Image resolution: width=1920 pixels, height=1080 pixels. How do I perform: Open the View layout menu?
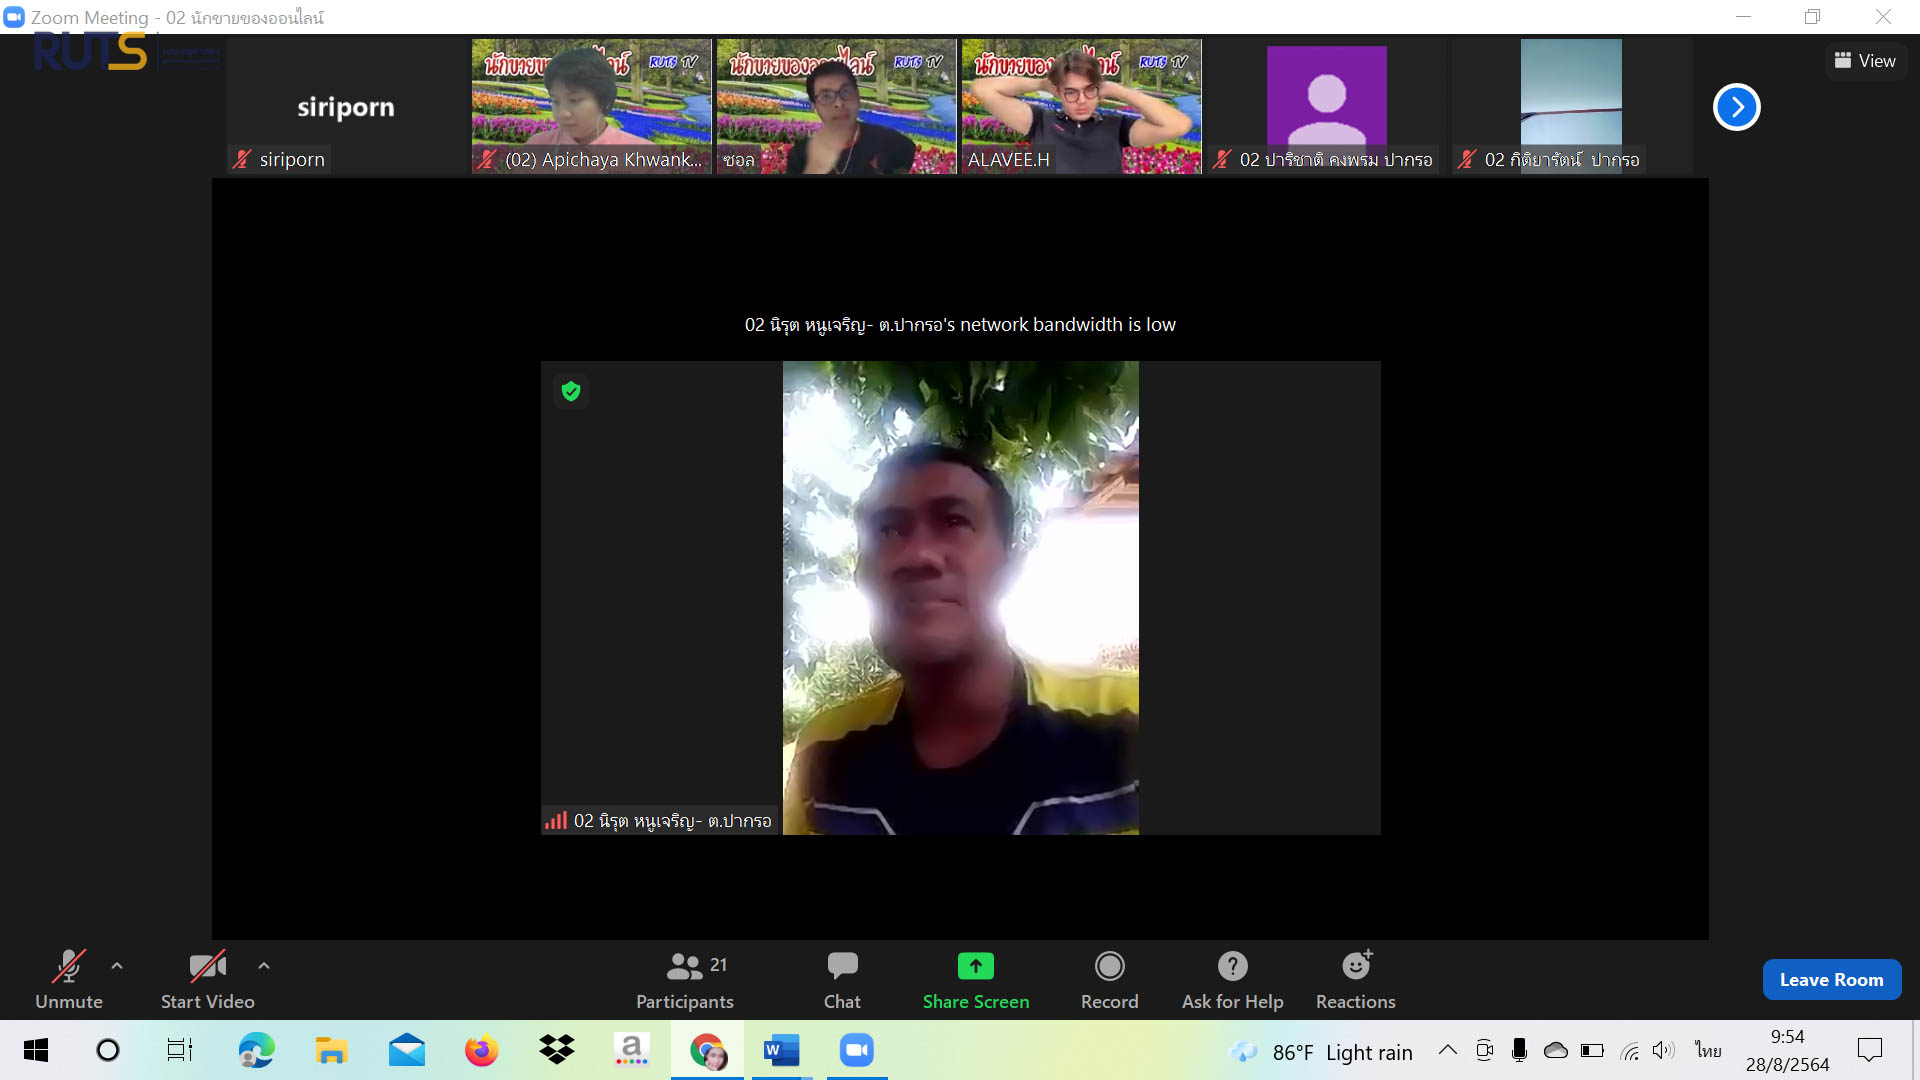(x=1866, y=61)
